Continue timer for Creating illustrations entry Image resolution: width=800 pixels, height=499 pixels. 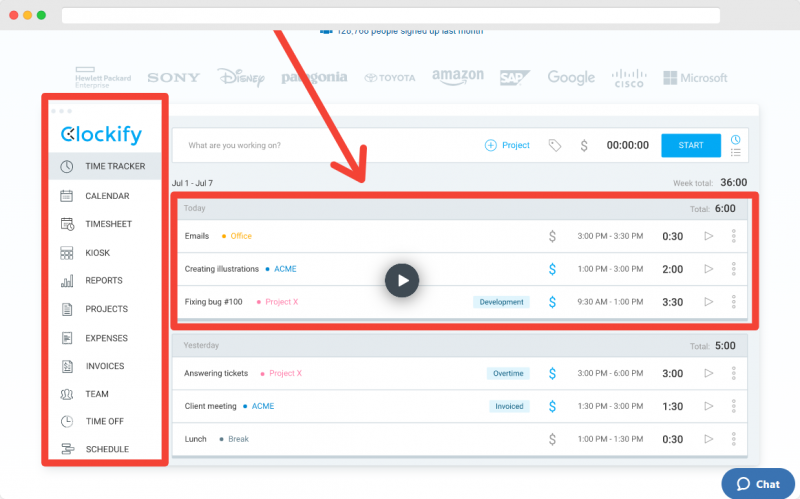pos(709,269)
